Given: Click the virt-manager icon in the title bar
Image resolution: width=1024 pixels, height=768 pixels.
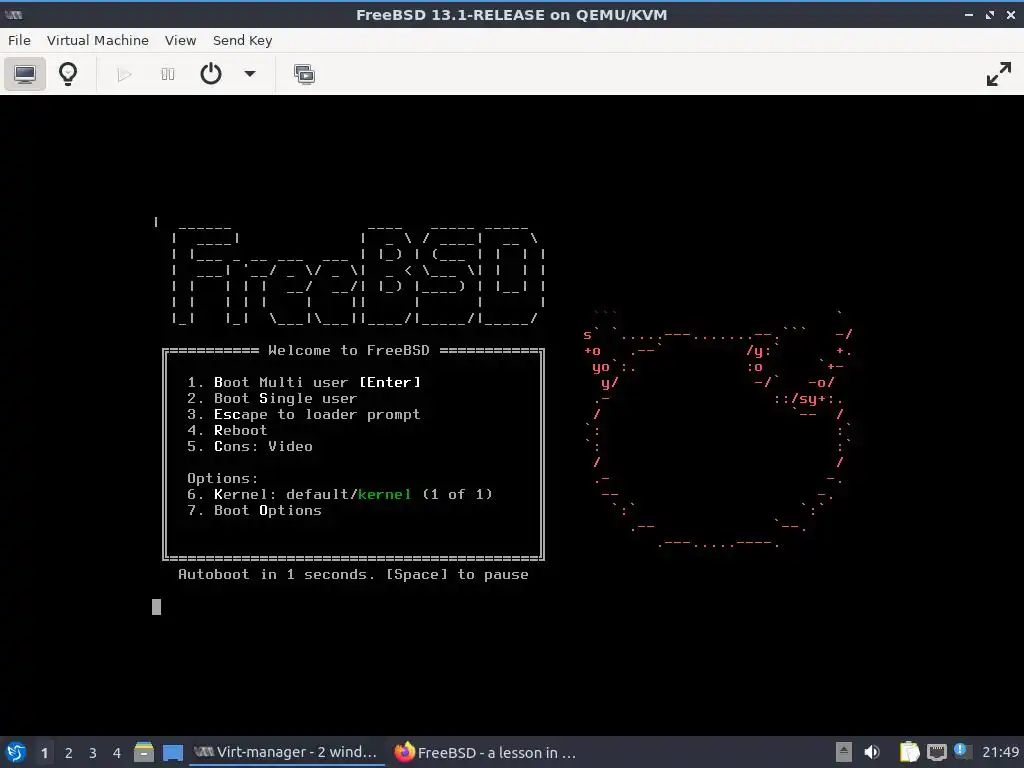Looking at the screenshot, I should (14, 14).
